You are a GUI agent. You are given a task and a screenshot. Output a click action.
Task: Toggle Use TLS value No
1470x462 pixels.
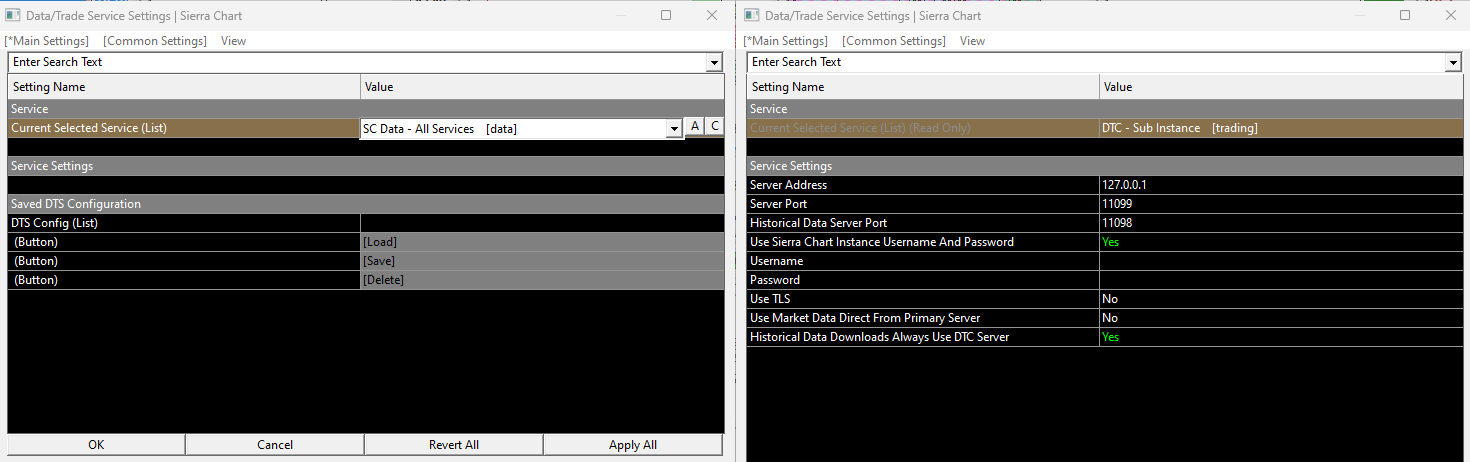(1281, 299)
